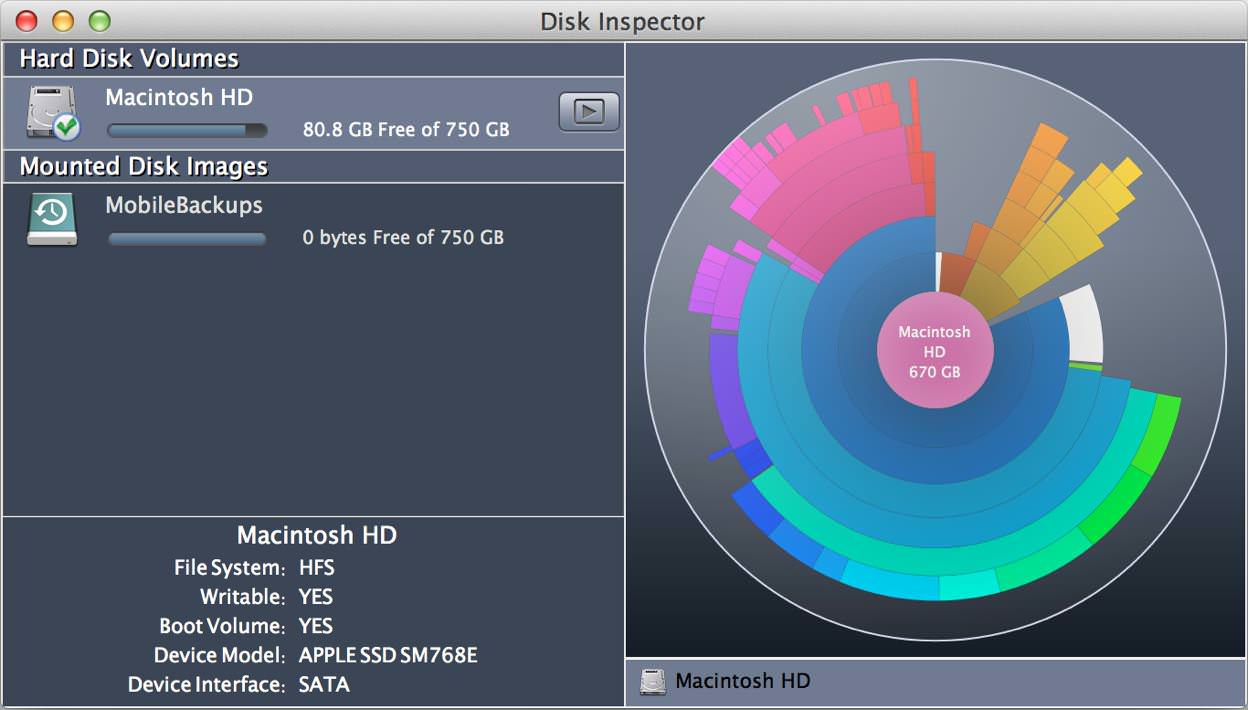Select Macintosh HD in the bottom path bar

coord(743,682)
